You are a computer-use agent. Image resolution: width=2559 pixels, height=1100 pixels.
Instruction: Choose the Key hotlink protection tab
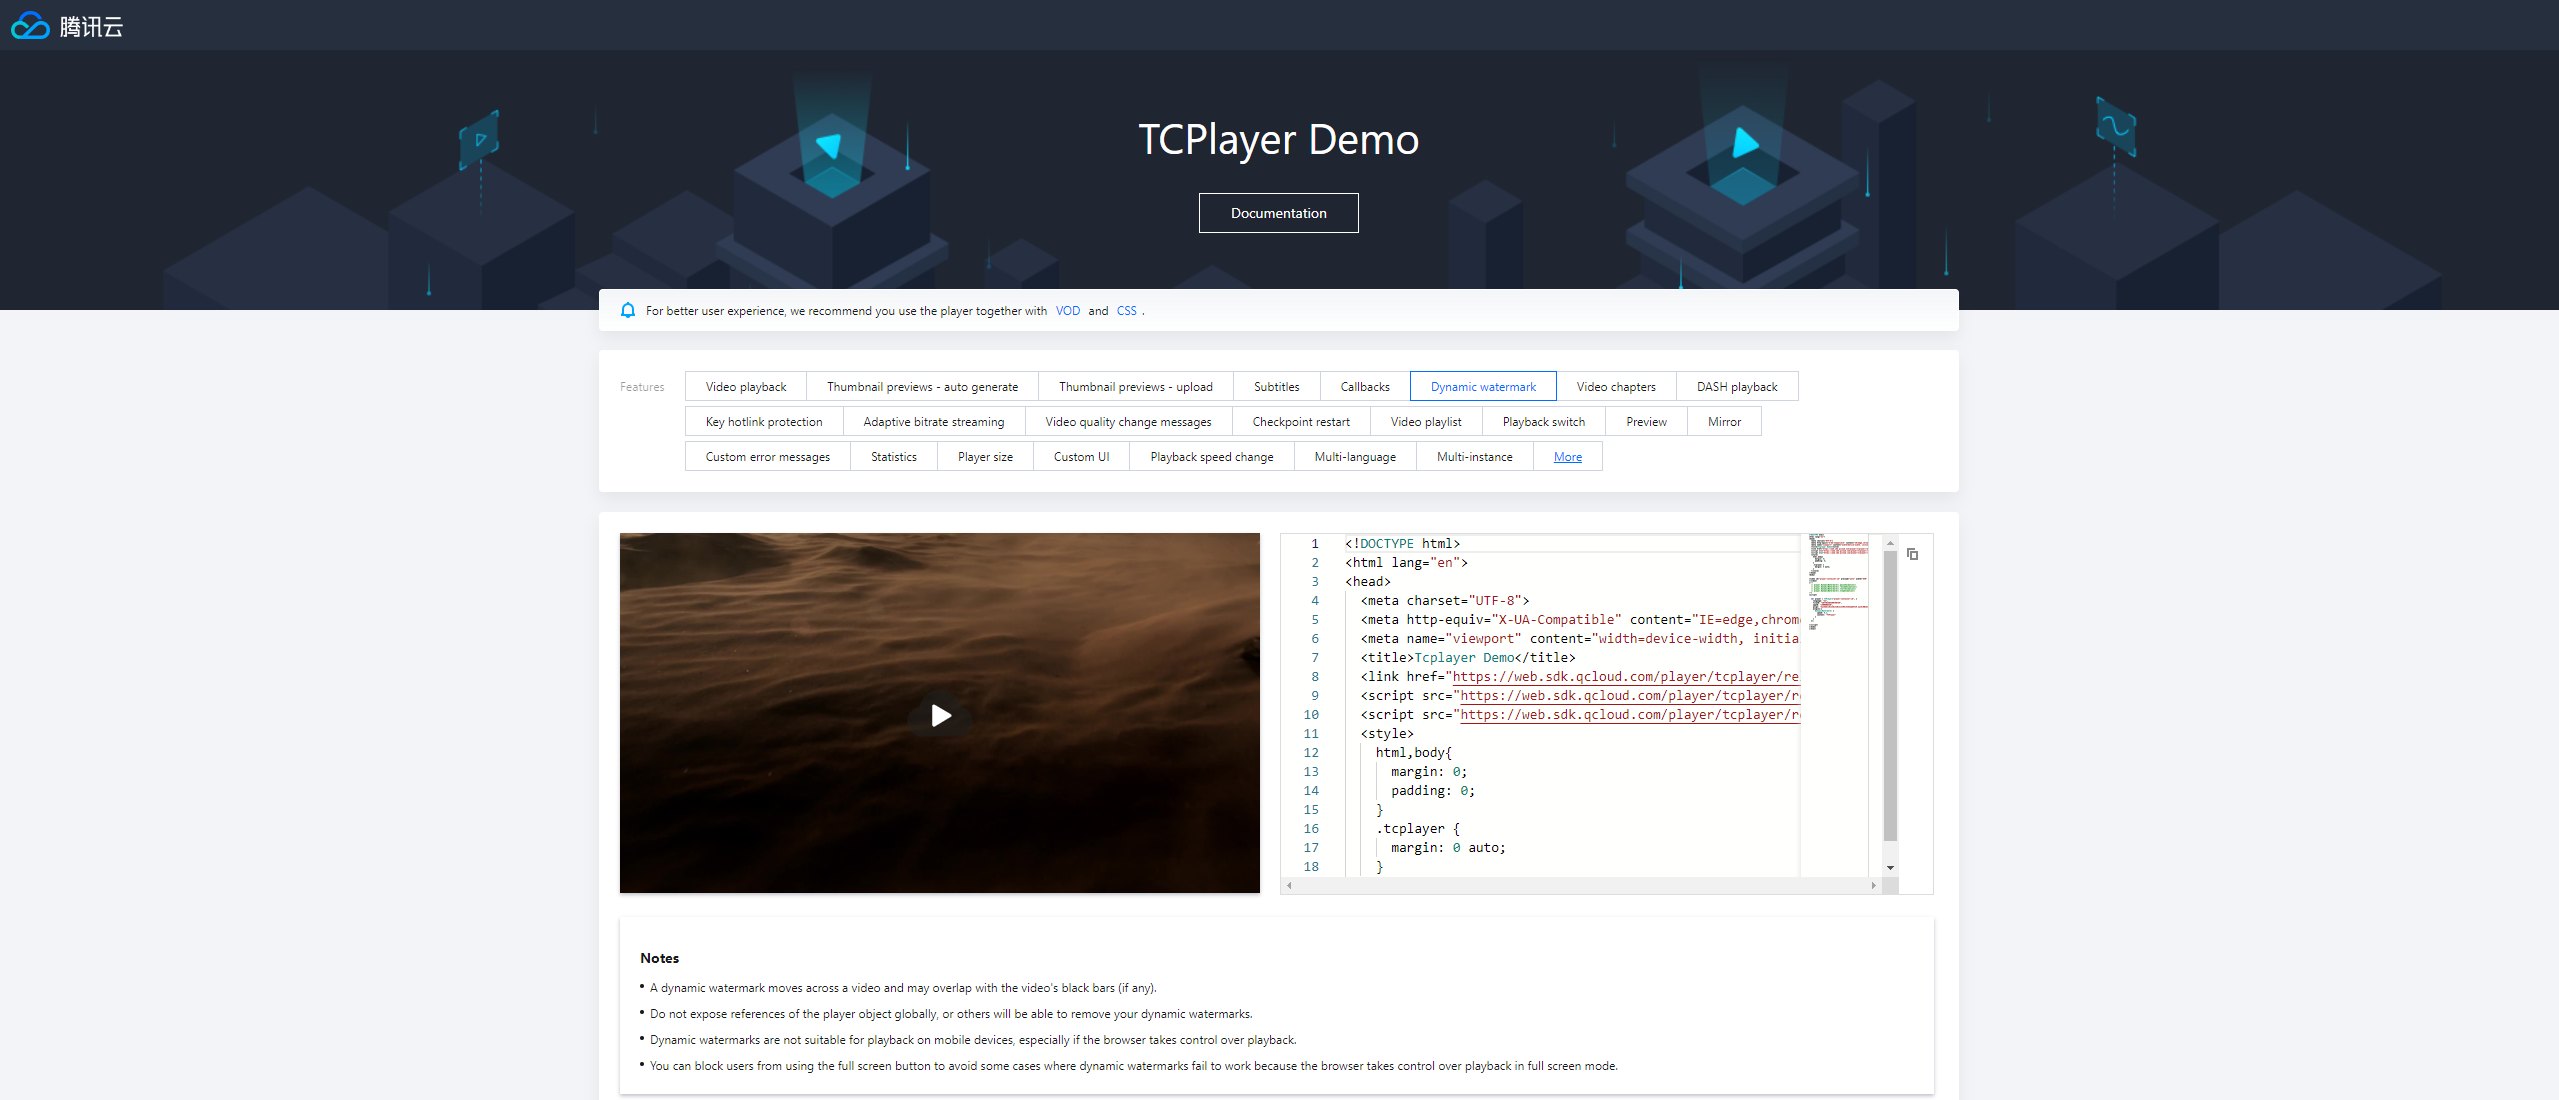[763, 422]
